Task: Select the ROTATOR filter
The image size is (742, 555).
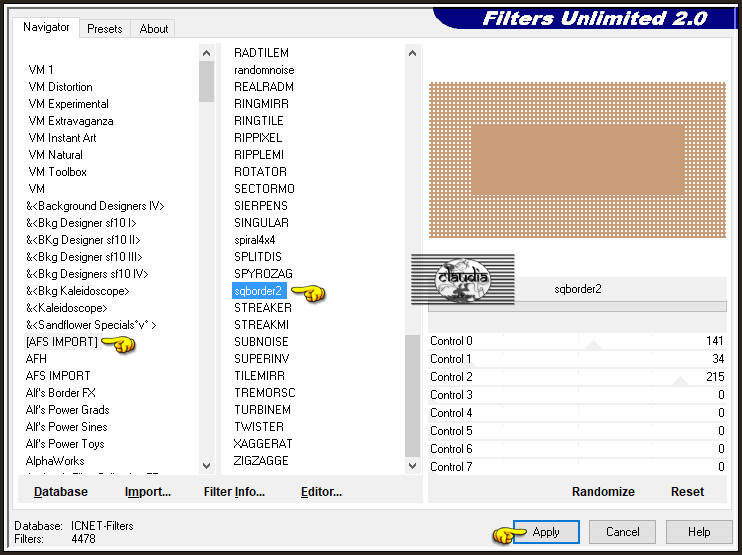Action: pyautogui.click(x=260, y=172)
